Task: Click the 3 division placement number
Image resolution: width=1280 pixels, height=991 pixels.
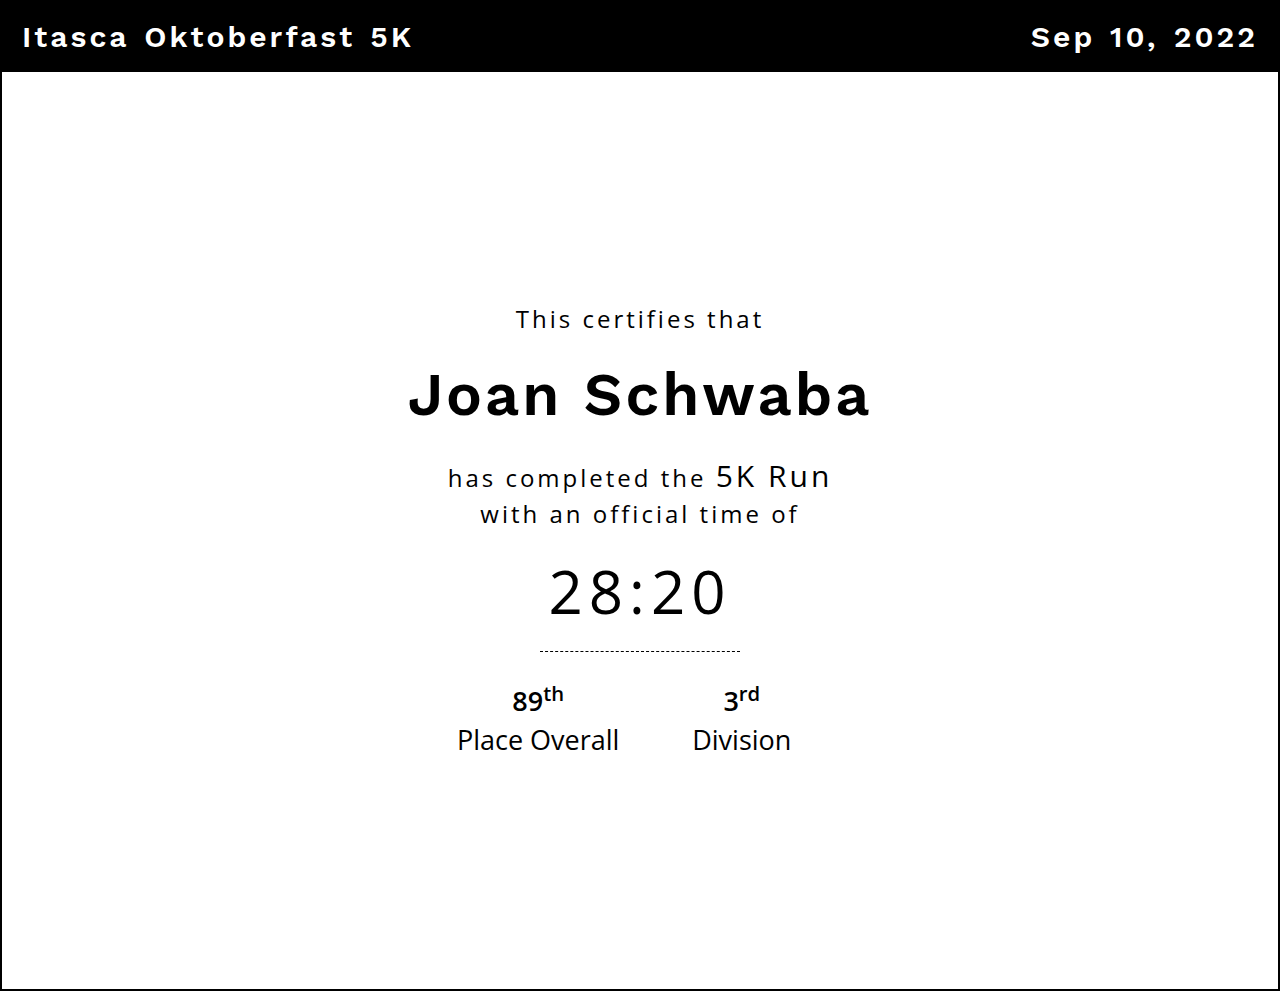Action: point(730,702)
